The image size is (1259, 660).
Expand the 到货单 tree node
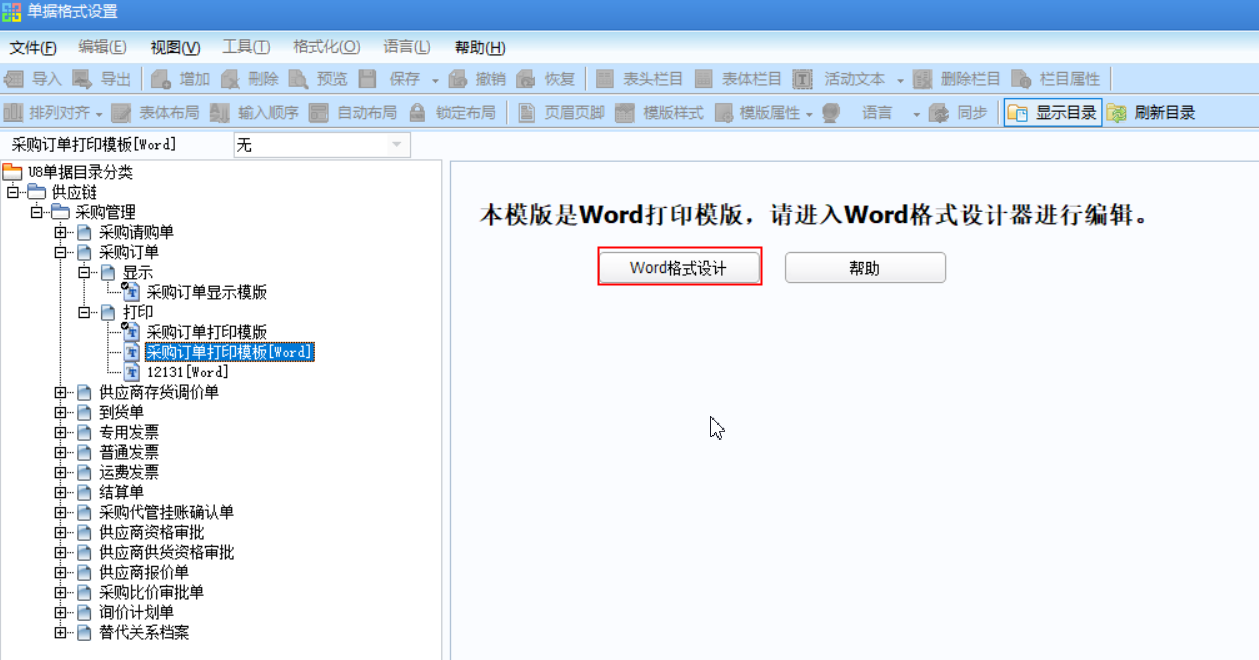[61, 412]
